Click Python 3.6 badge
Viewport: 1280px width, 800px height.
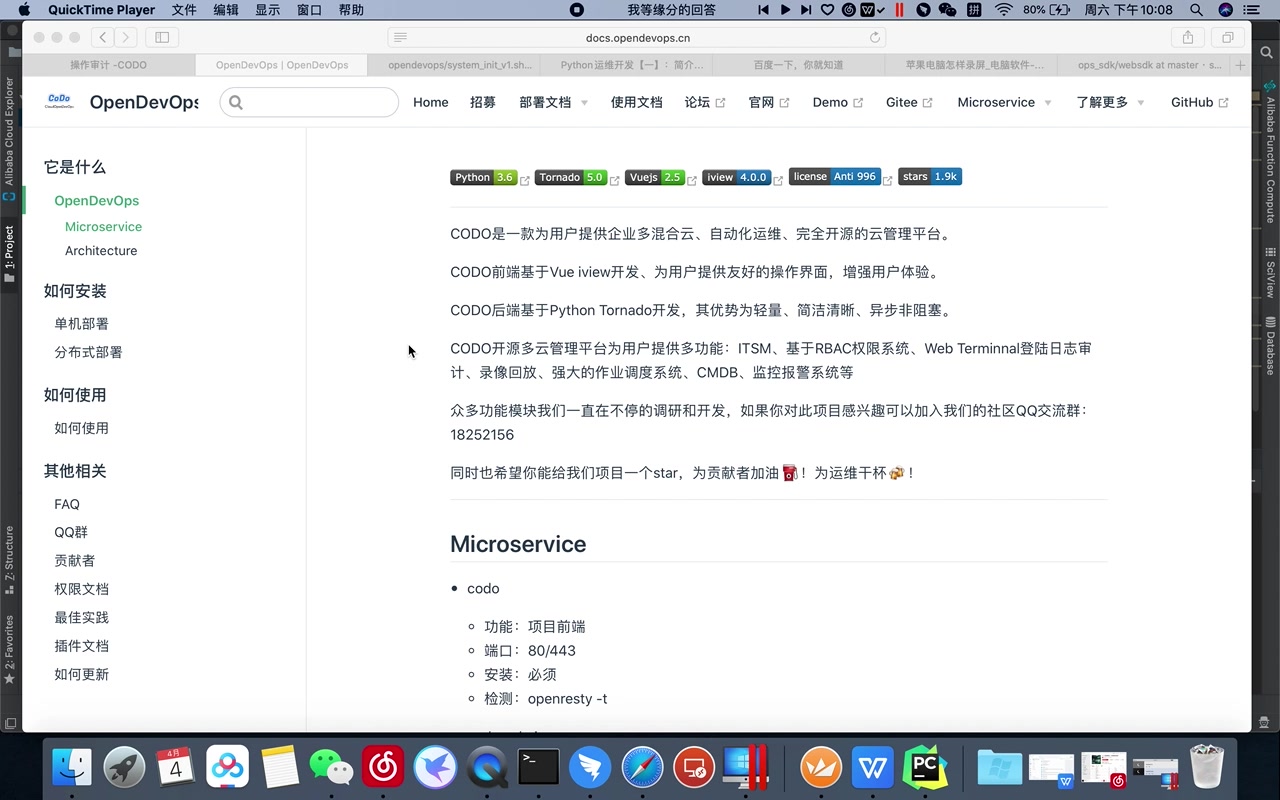[483, 177]
